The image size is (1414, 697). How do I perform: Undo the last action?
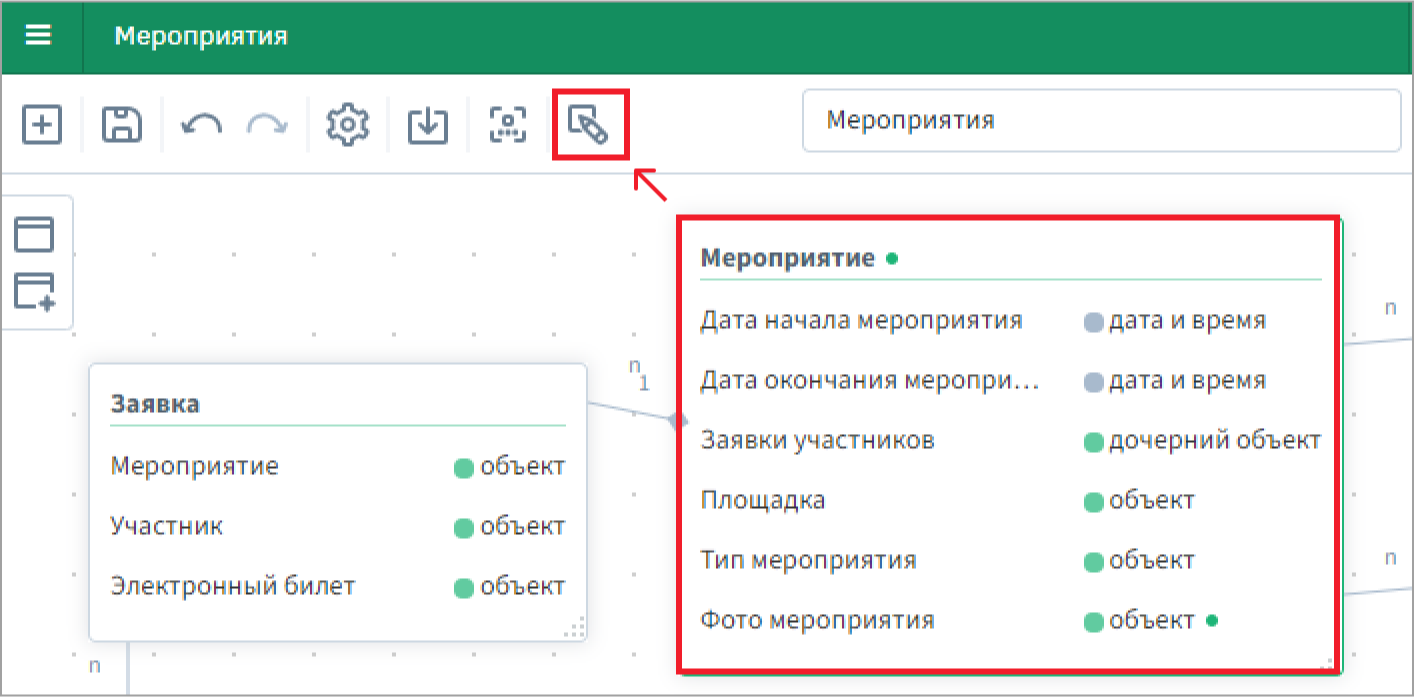(202, 125)
